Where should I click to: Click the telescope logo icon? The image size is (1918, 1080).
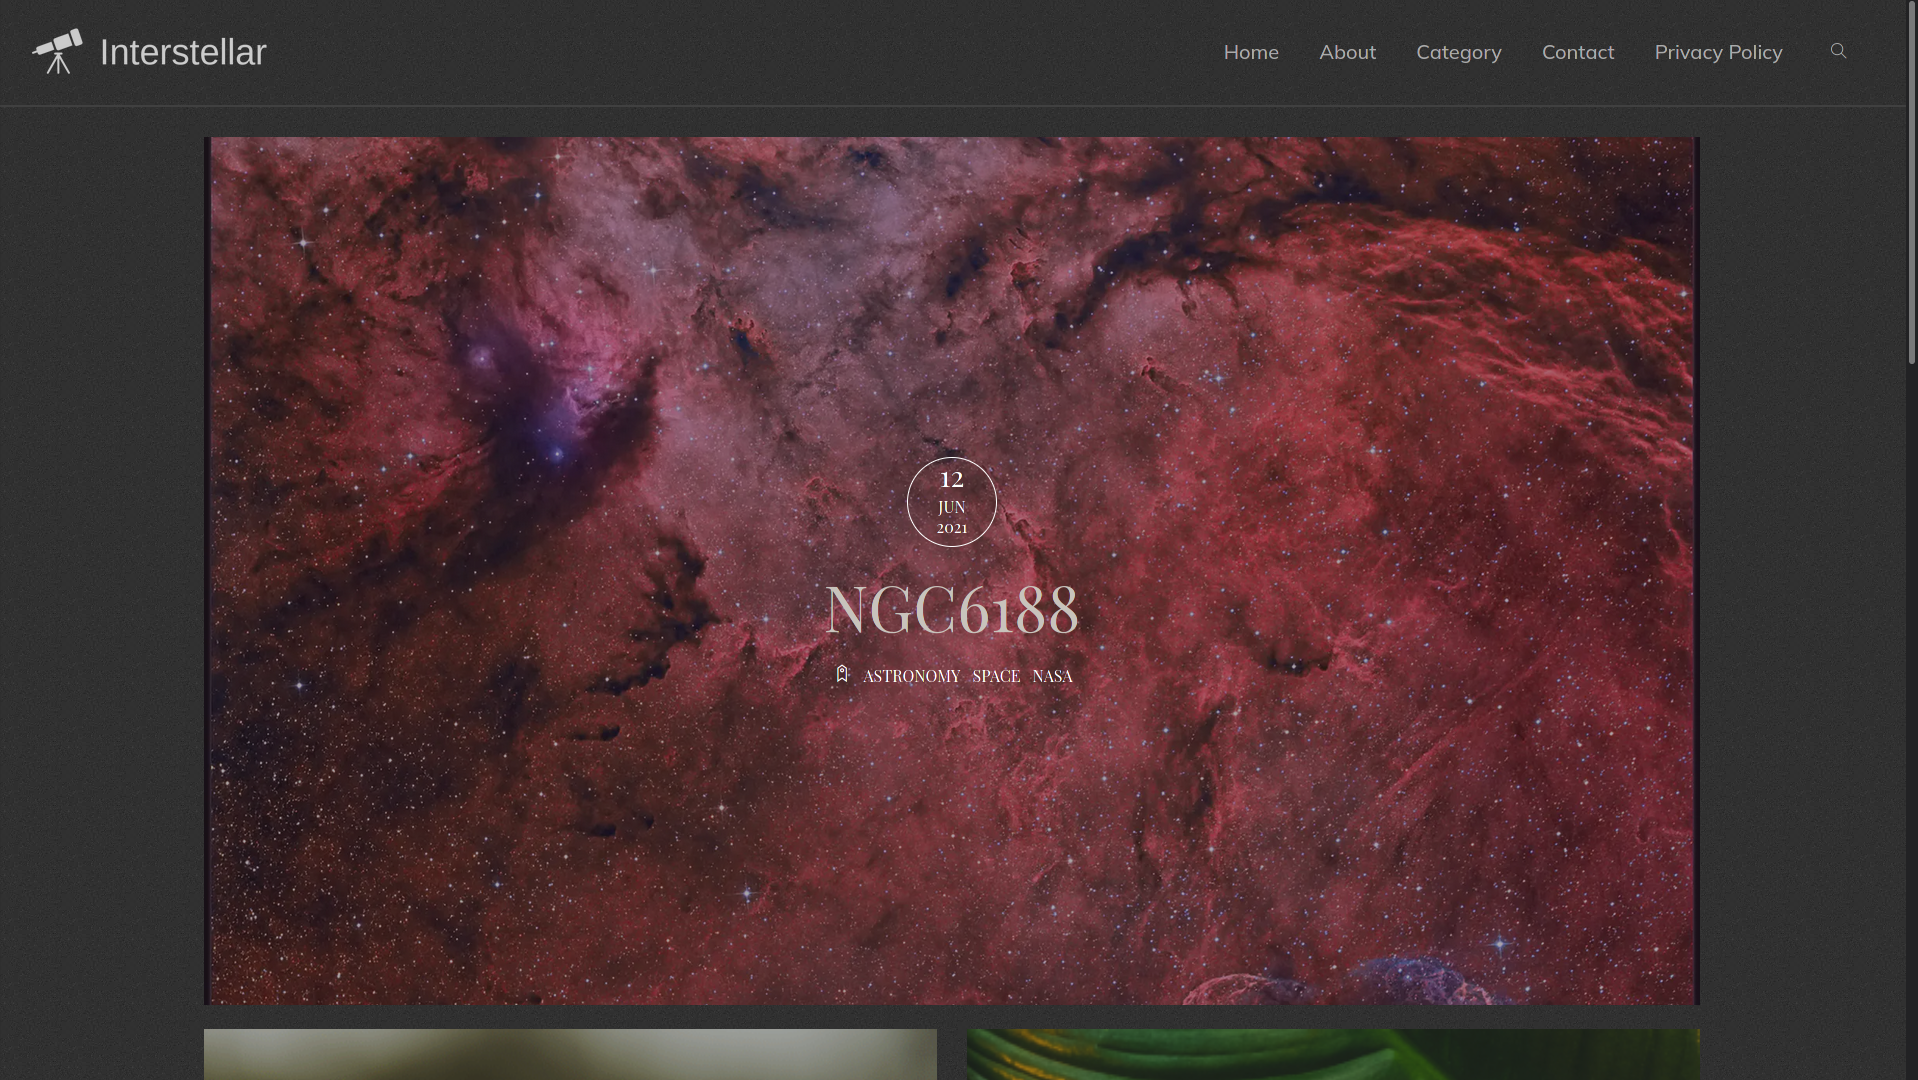[58, 52]
